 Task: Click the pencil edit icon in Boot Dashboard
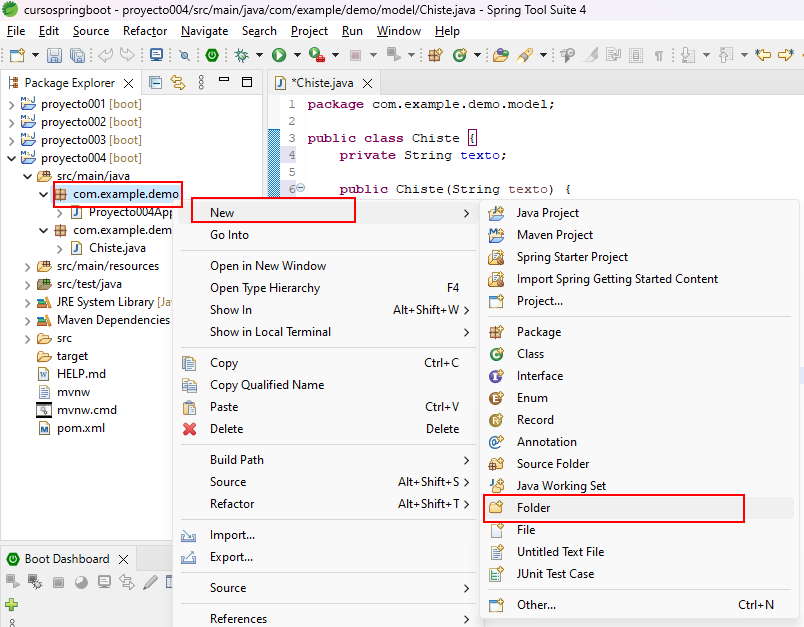[x=150, y=582]
